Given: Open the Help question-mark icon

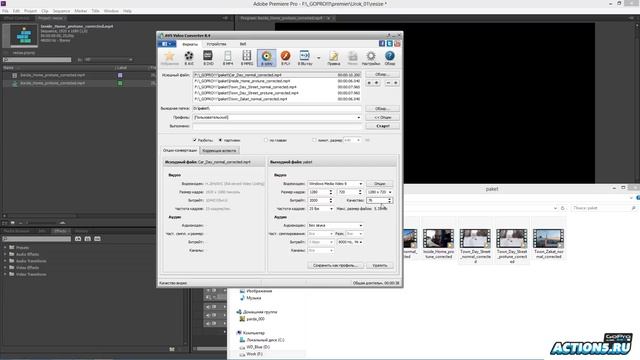Looking at the screenshot, I should tap(390, 58).
